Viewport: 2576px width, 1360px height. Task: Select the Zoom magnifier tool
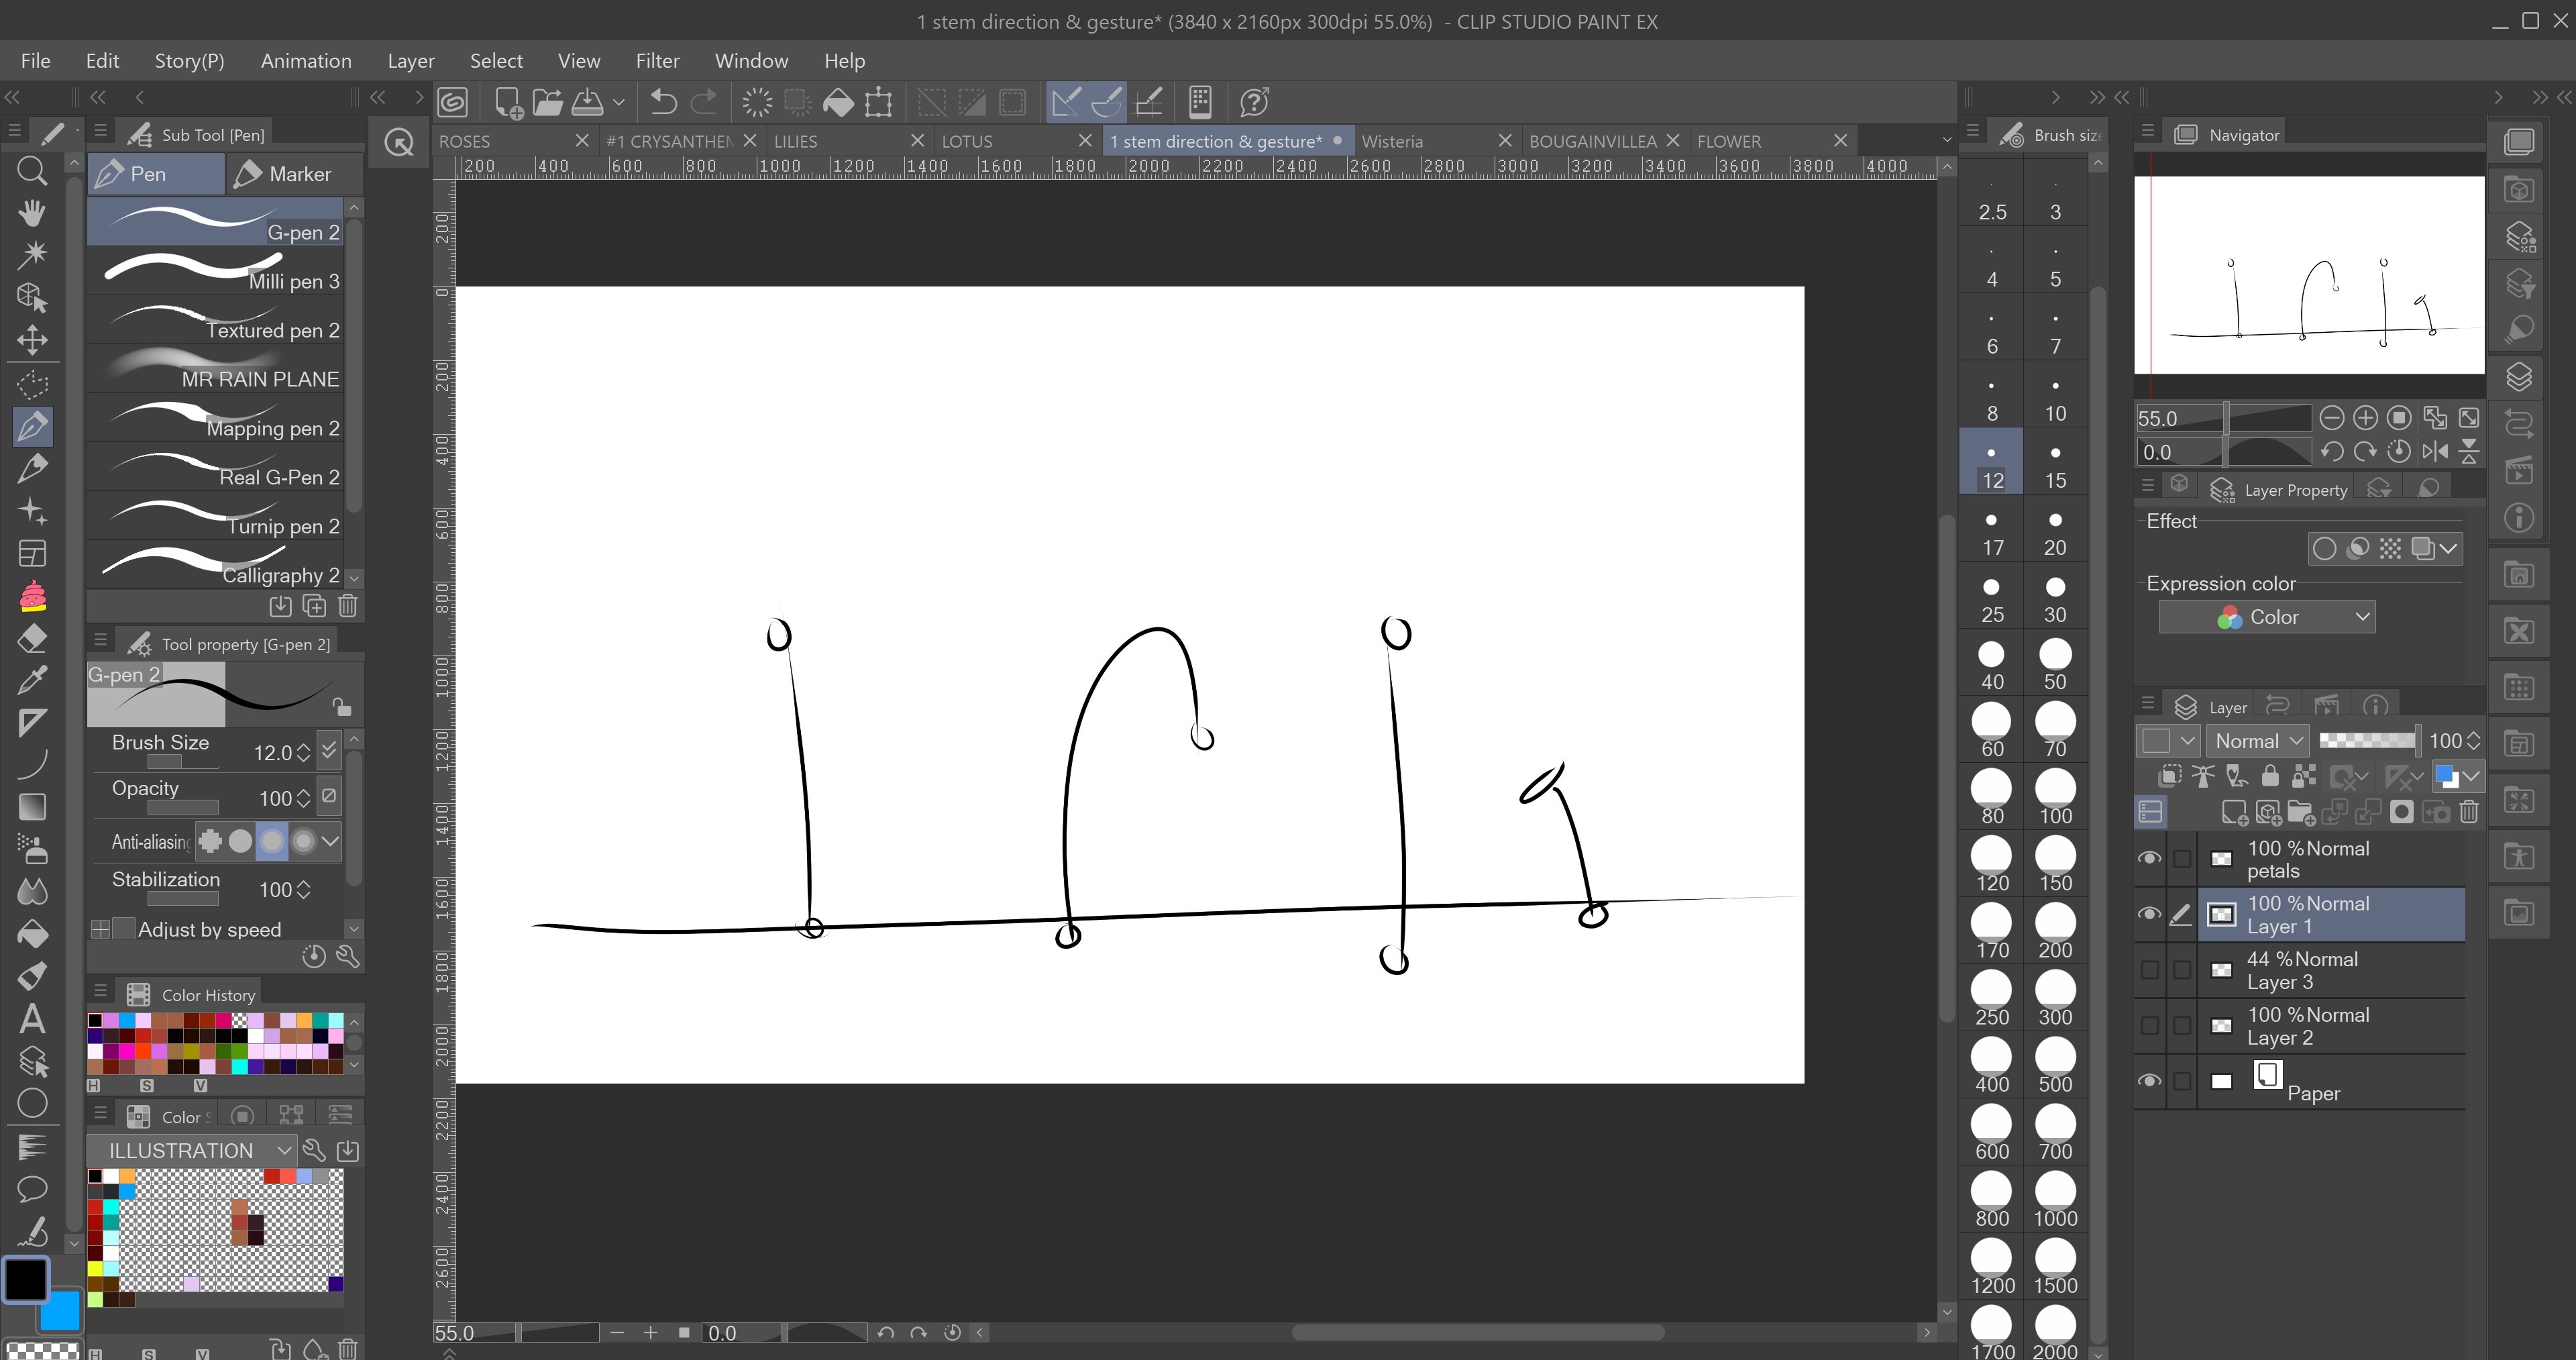32,171
